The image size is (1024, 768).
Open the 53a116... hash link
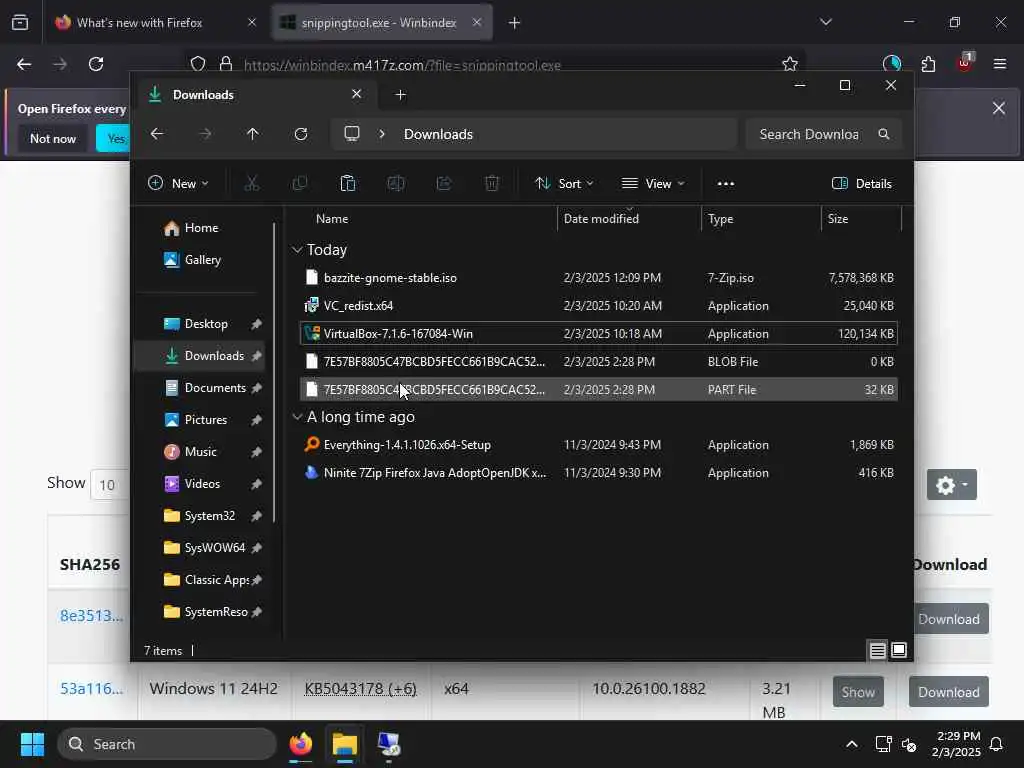[91, 688]
